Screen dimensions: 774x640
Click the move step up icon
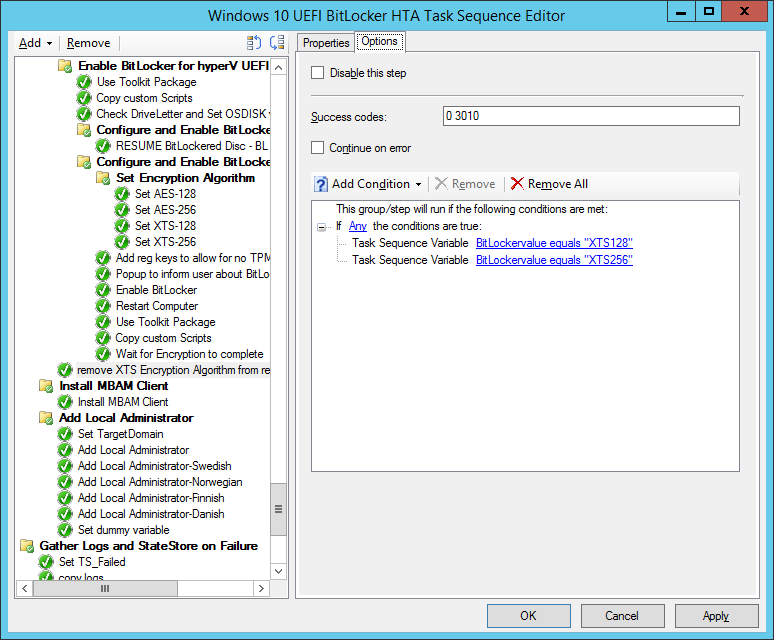pos(254,43)
